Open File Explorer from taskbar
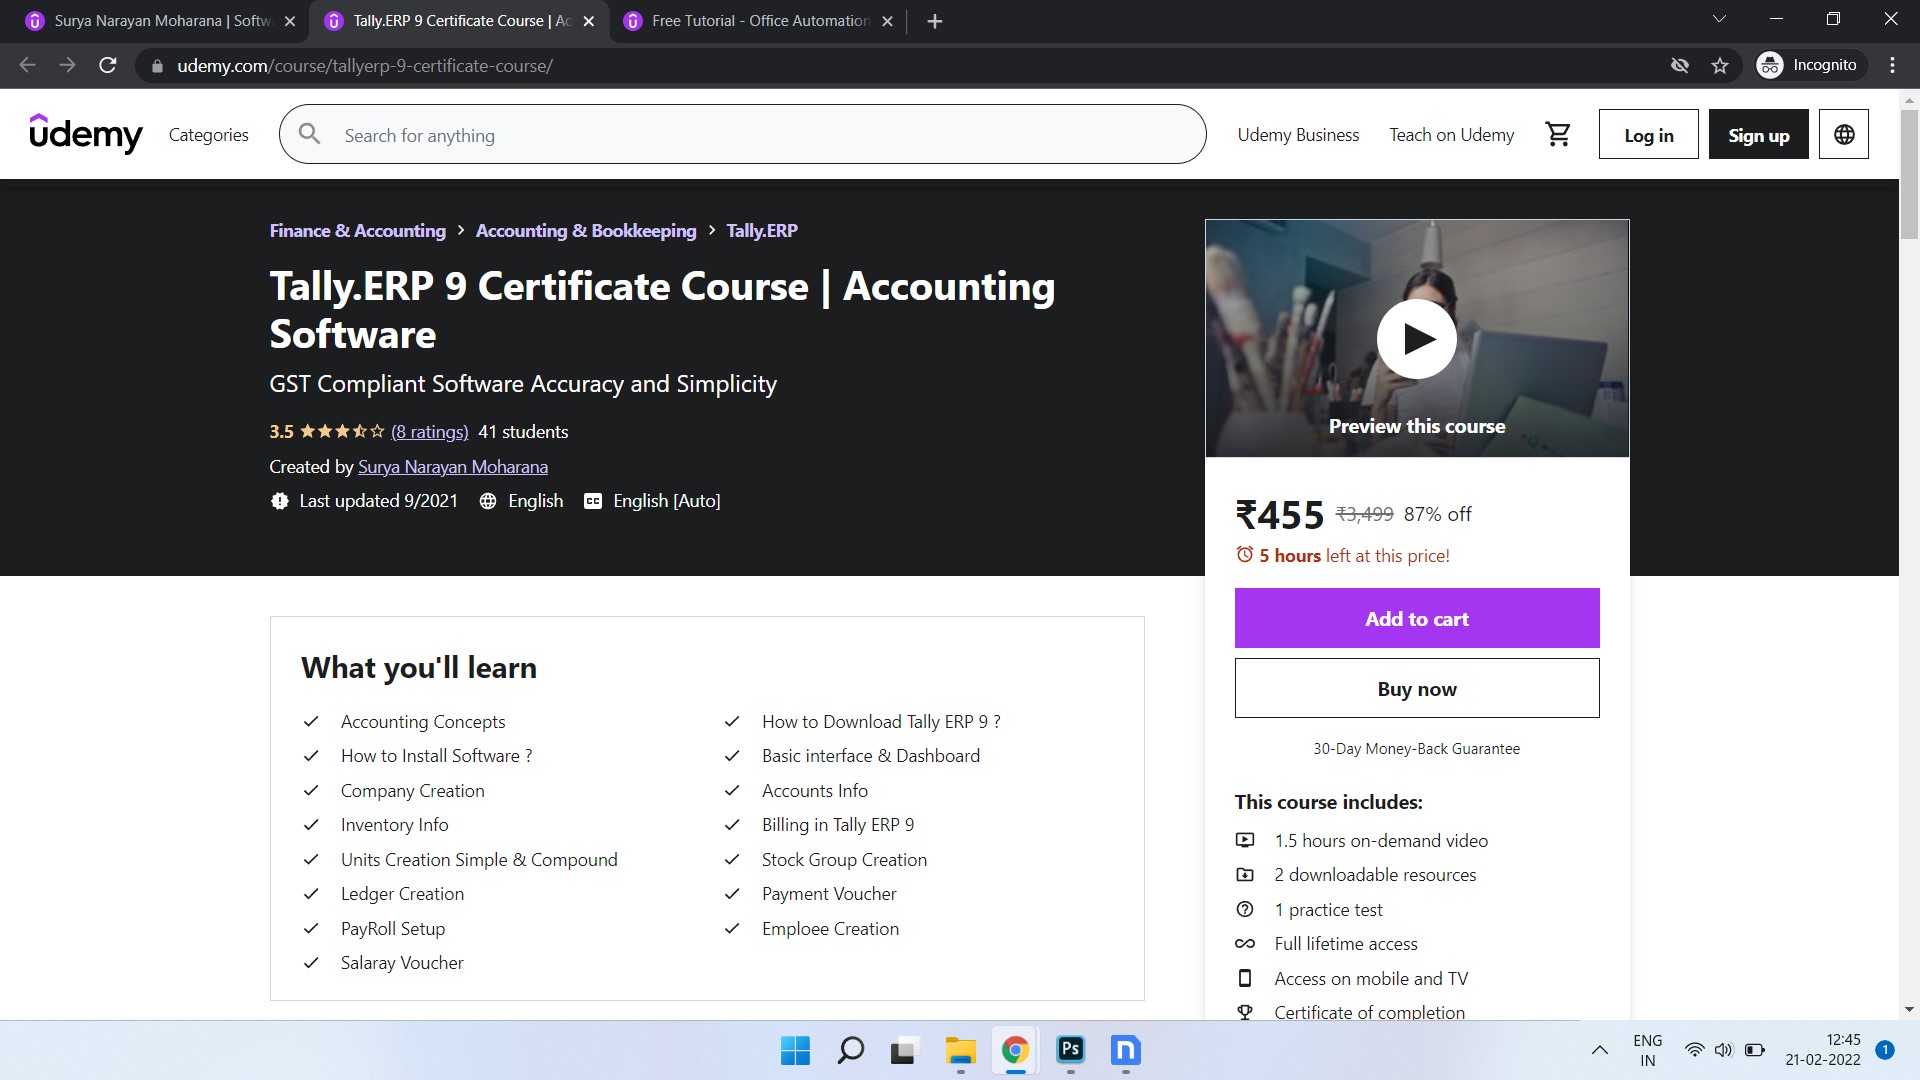 coord(960,1050)
